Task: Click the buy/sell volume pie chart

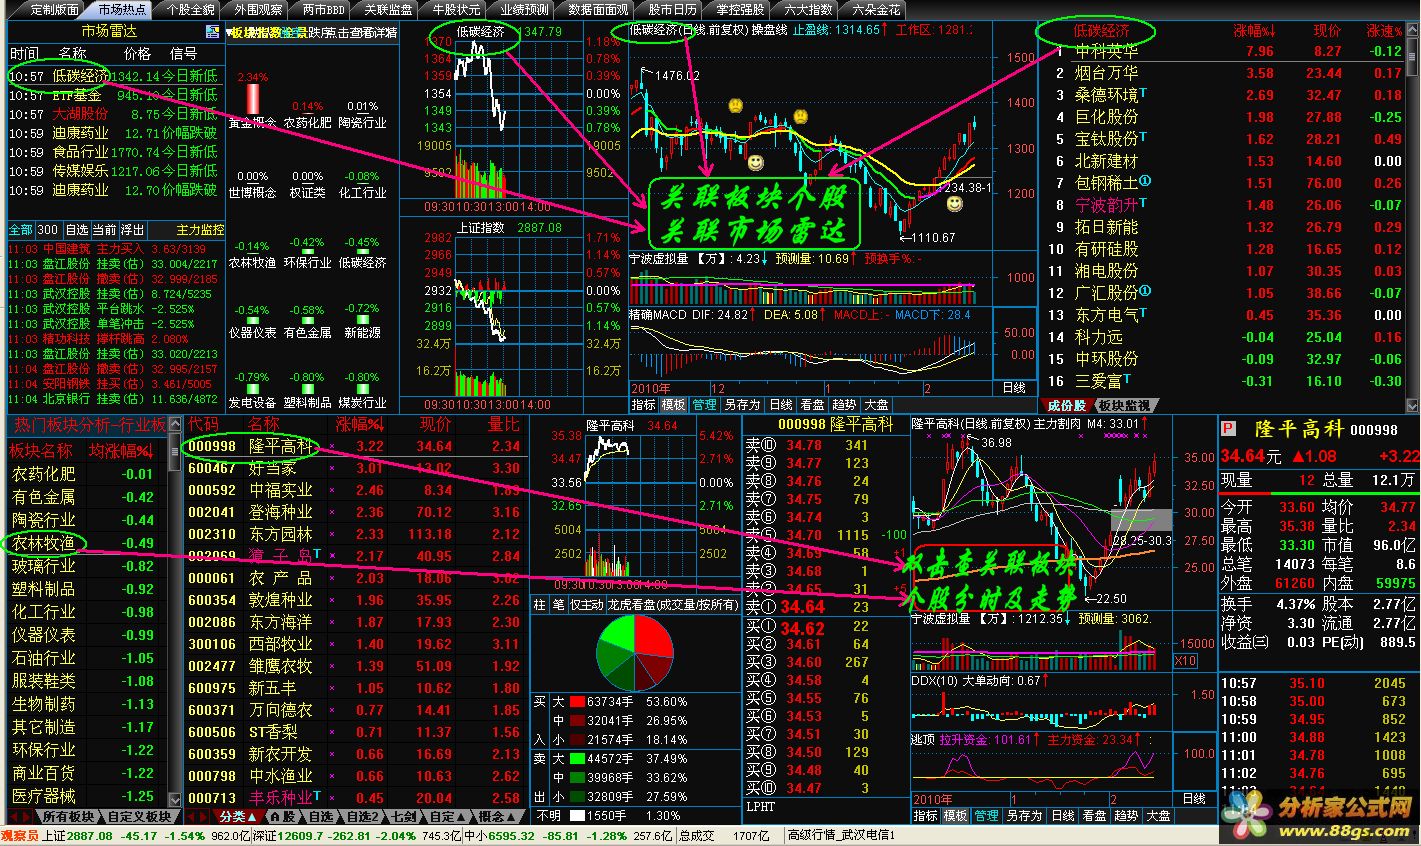Action: pyautogui.click(x=634, y=654)
